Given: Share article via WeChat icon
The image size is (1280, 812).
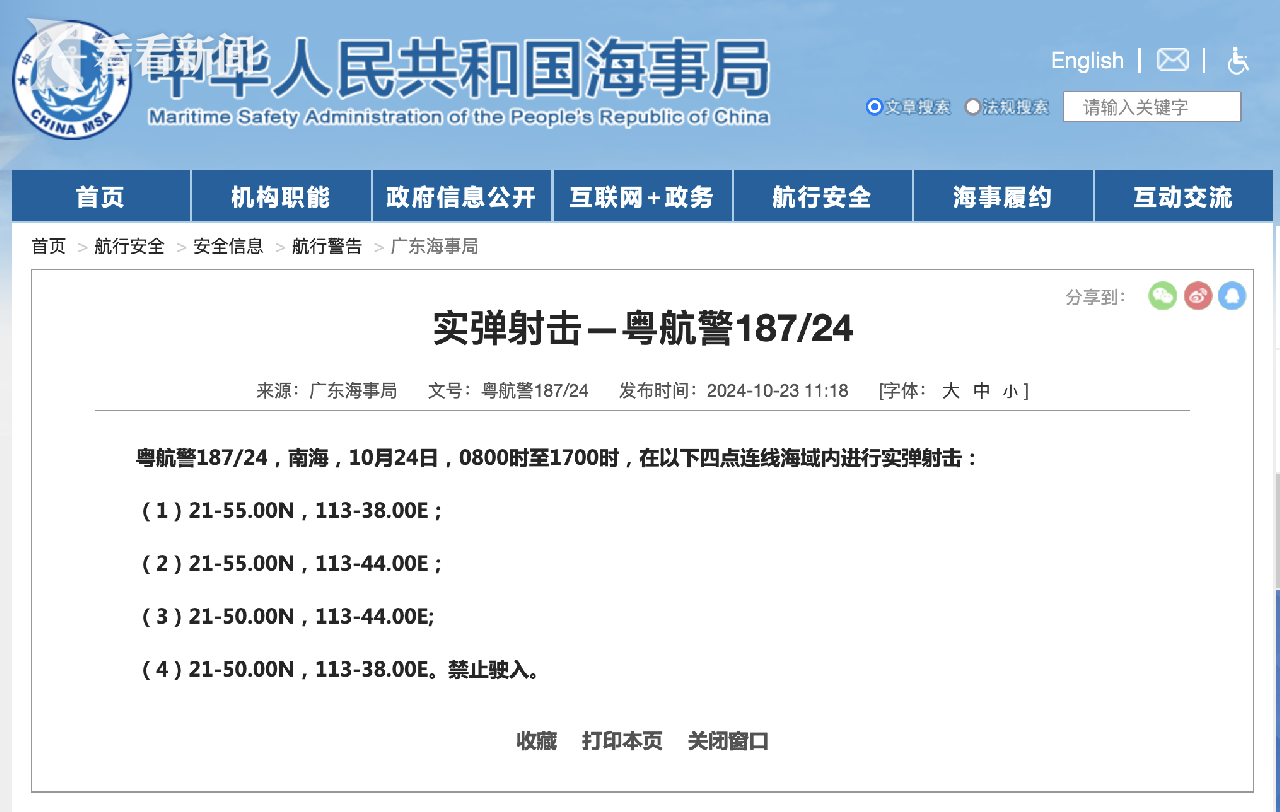Looking at the screenshot, I should 1162,295.
